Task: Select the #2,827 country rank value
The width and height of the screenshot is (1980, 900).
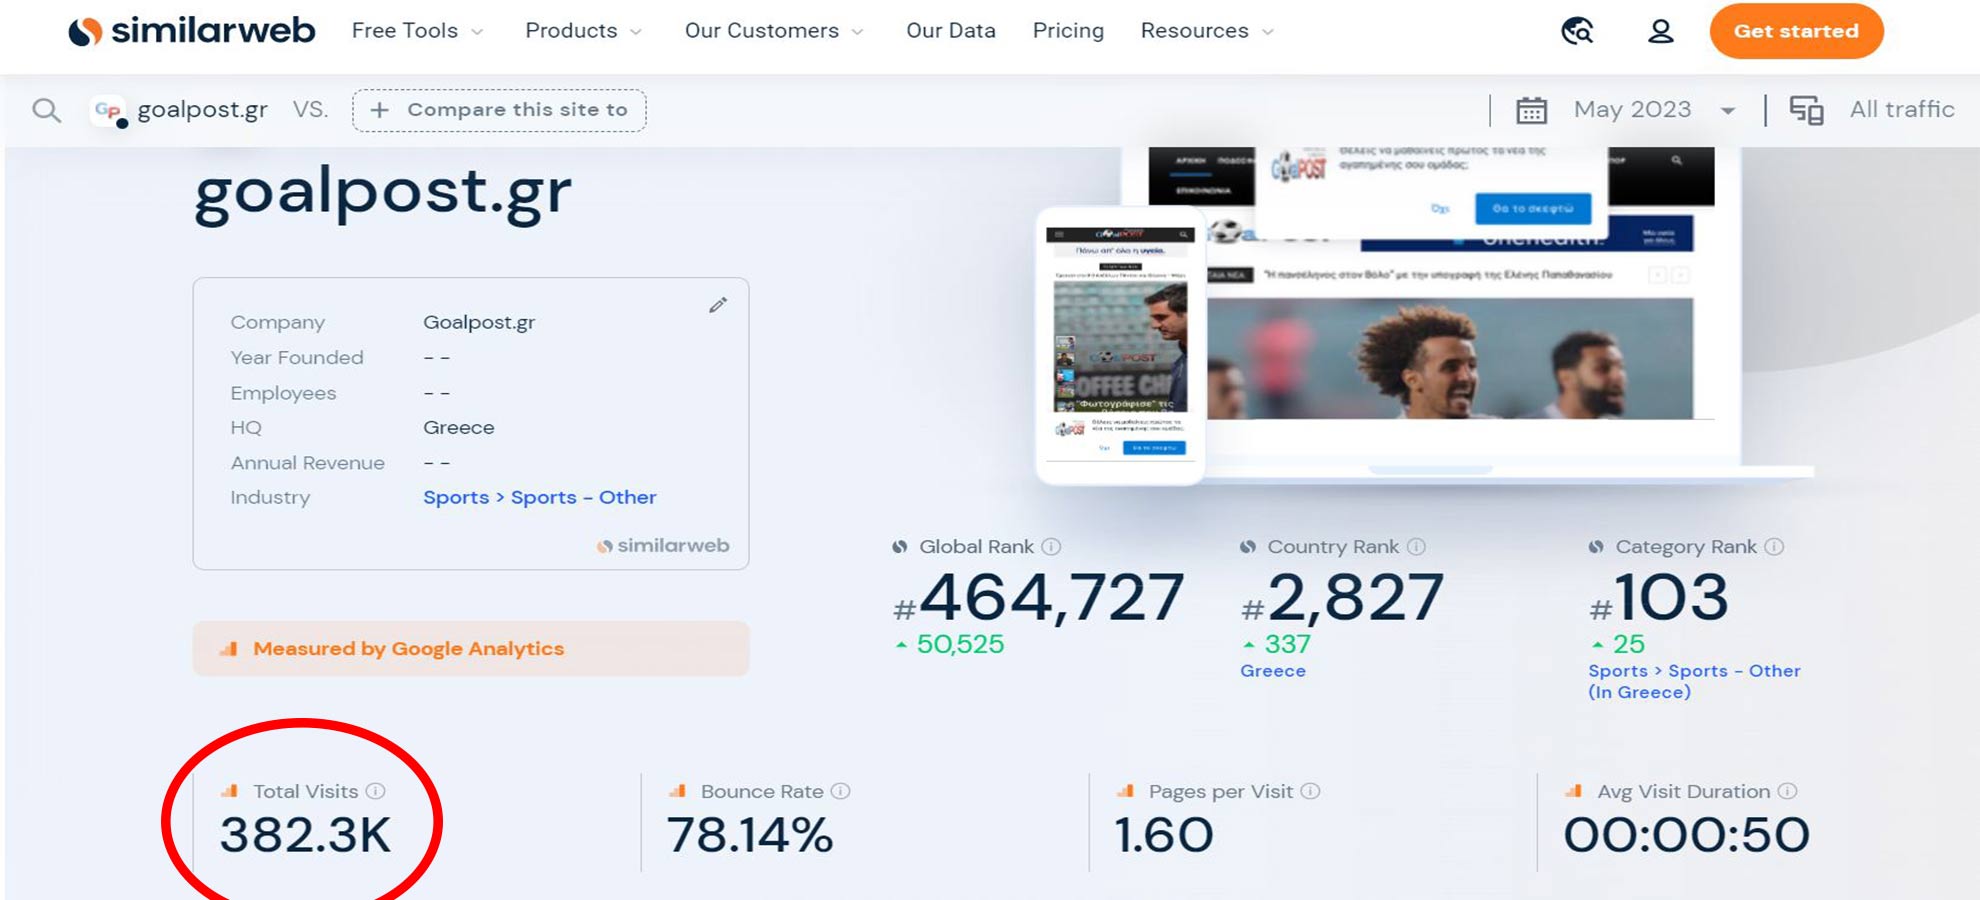Action: tap(1342, 598)
